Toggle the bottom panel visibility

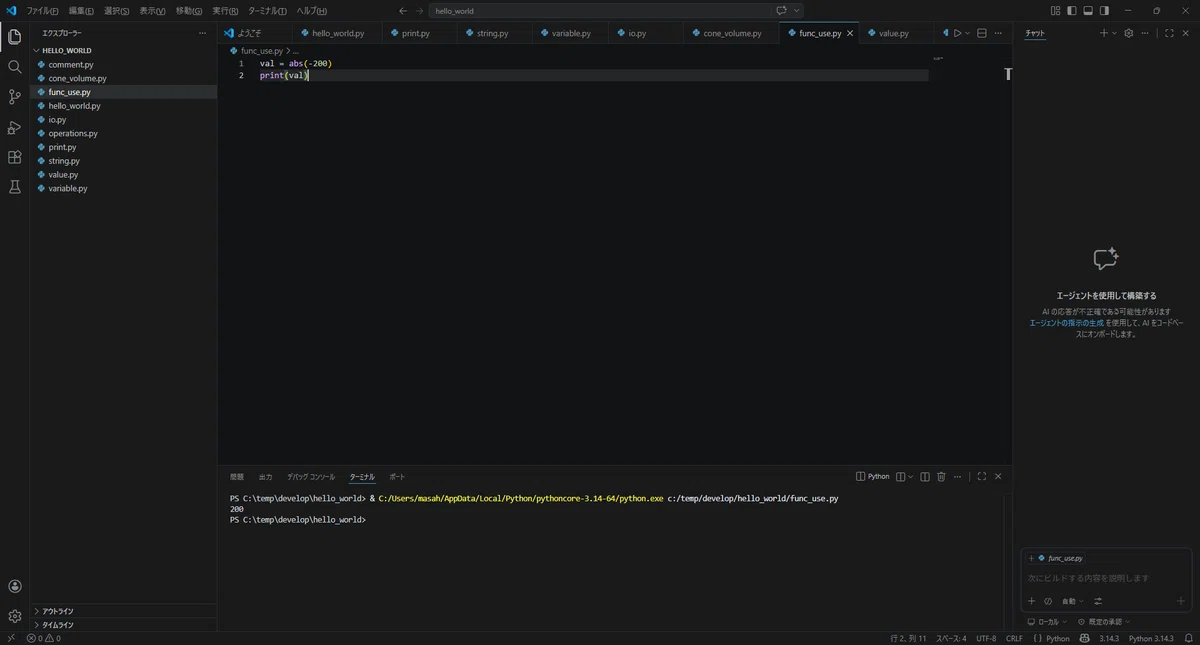coord(1088,11)
